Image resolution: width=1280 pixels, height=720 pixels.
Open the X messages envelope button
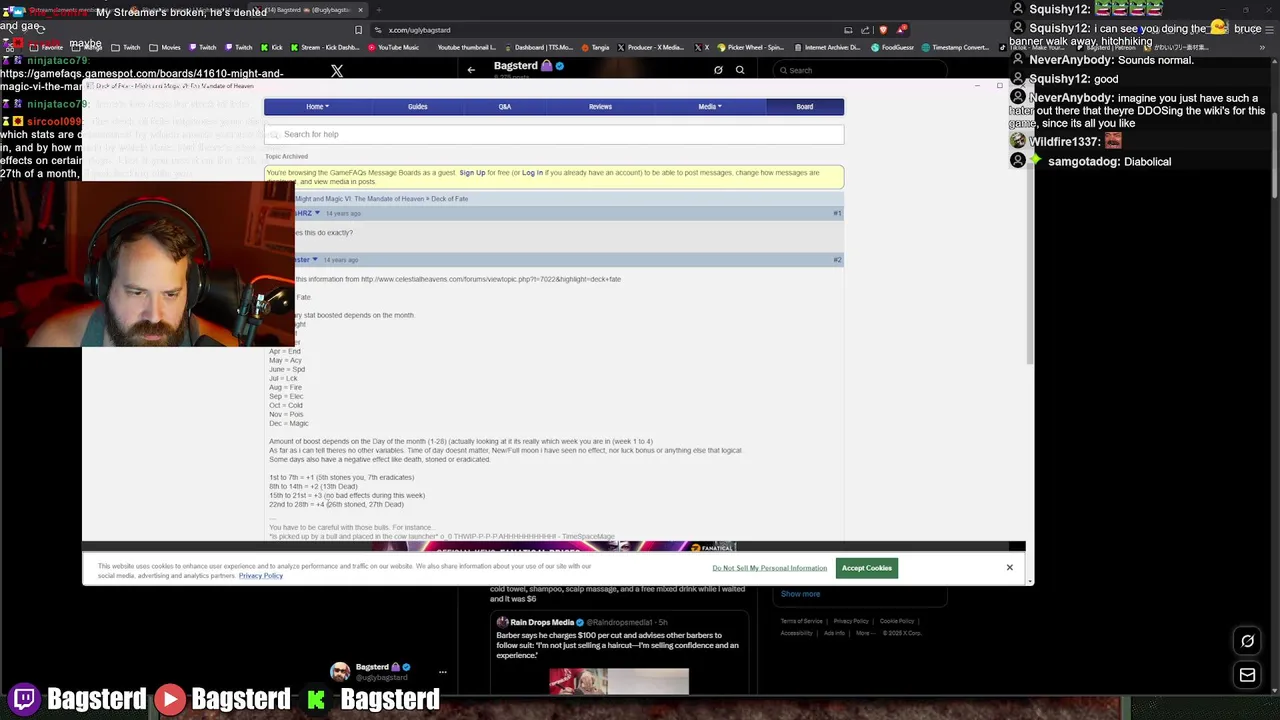(x=1247, y=676)
